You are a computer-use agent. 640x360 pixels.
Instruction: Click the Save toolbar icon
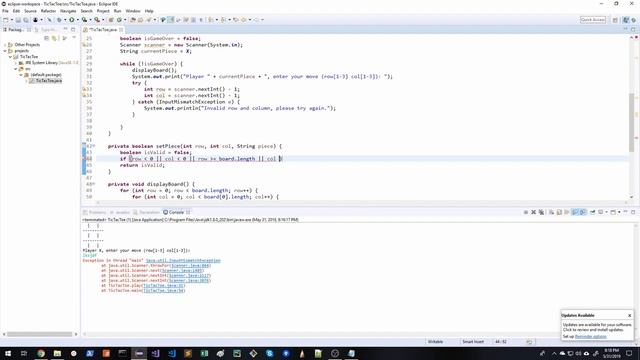pyautogui.click(x=18, y=20)
